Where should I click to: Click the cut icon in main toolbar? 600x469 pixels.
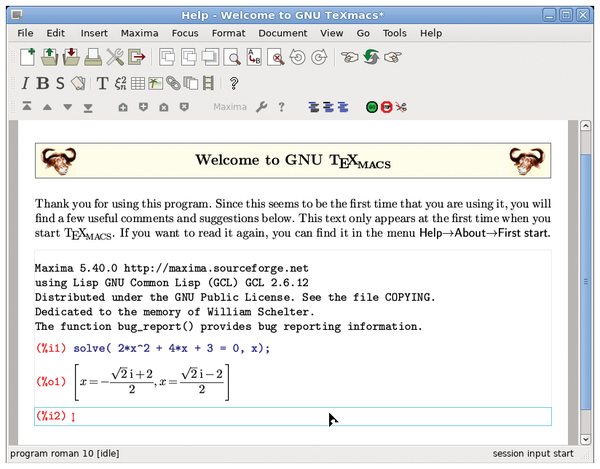pyautogui.click(x=167, y=57)
